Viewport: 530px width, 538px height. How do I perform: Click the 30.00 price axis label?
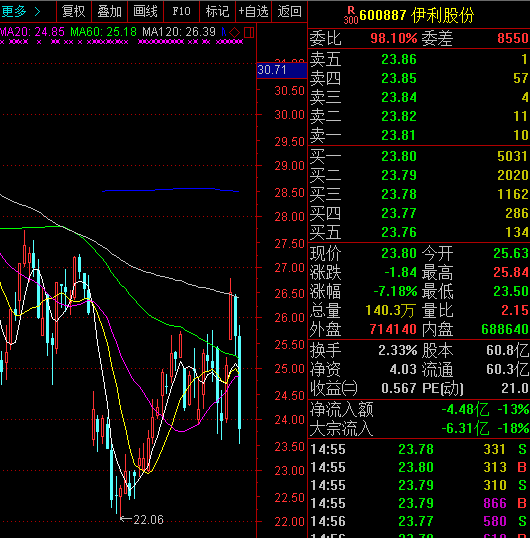pos(289,115)
